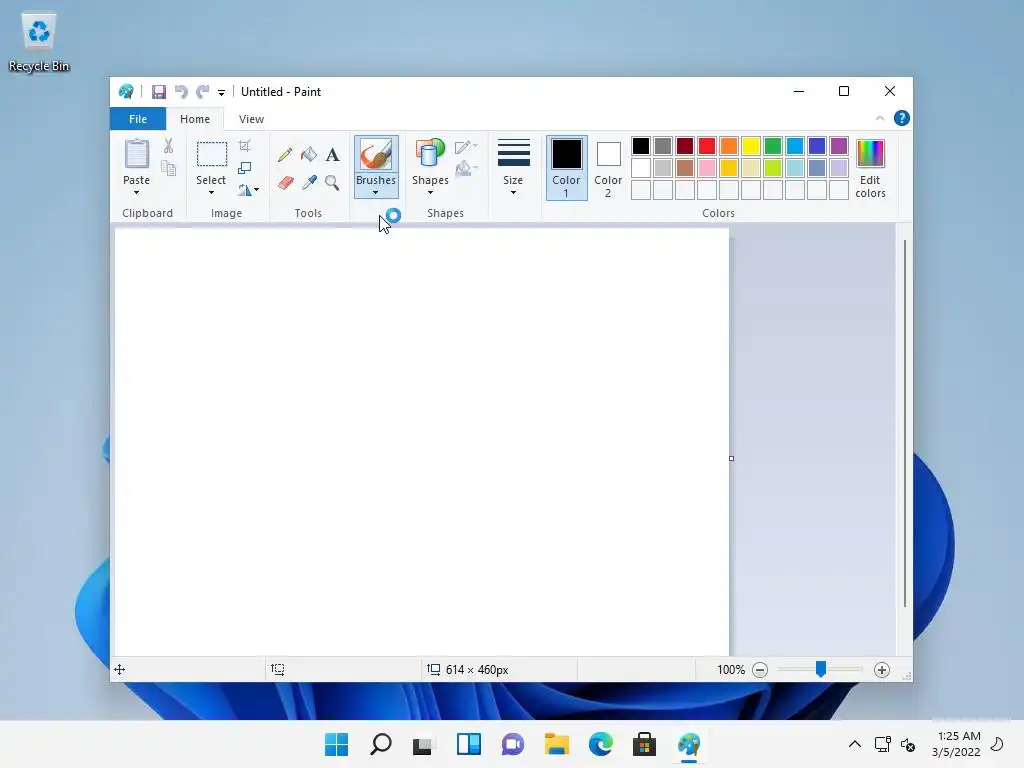Click the Zoom out minus button
Image resolution: width=1024 pixels, height=768 pixels.
[x=760, y=670]
